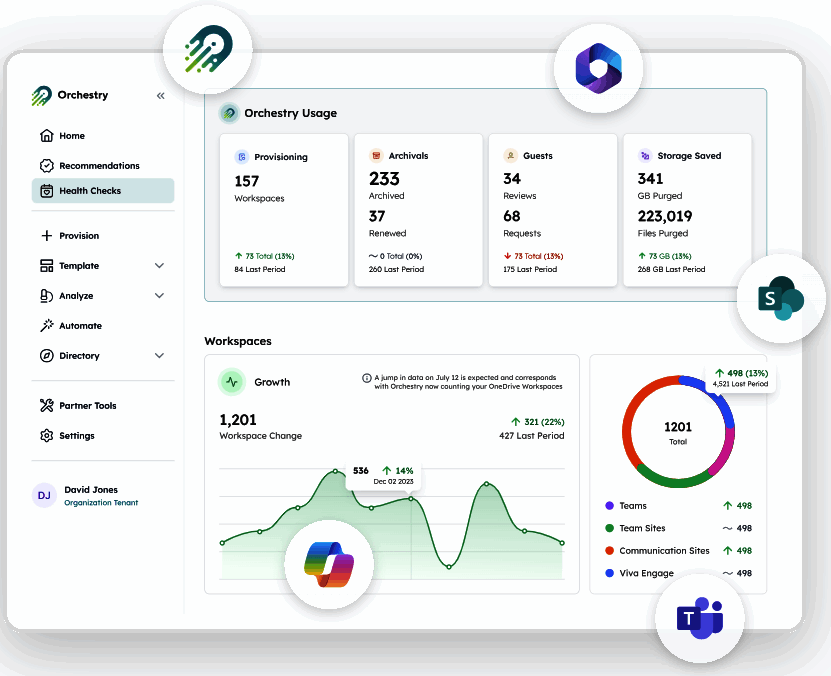Collapse the sidebar with the double-chevron icon
Screen dimensions: 831x676
(x=161, y=96)
